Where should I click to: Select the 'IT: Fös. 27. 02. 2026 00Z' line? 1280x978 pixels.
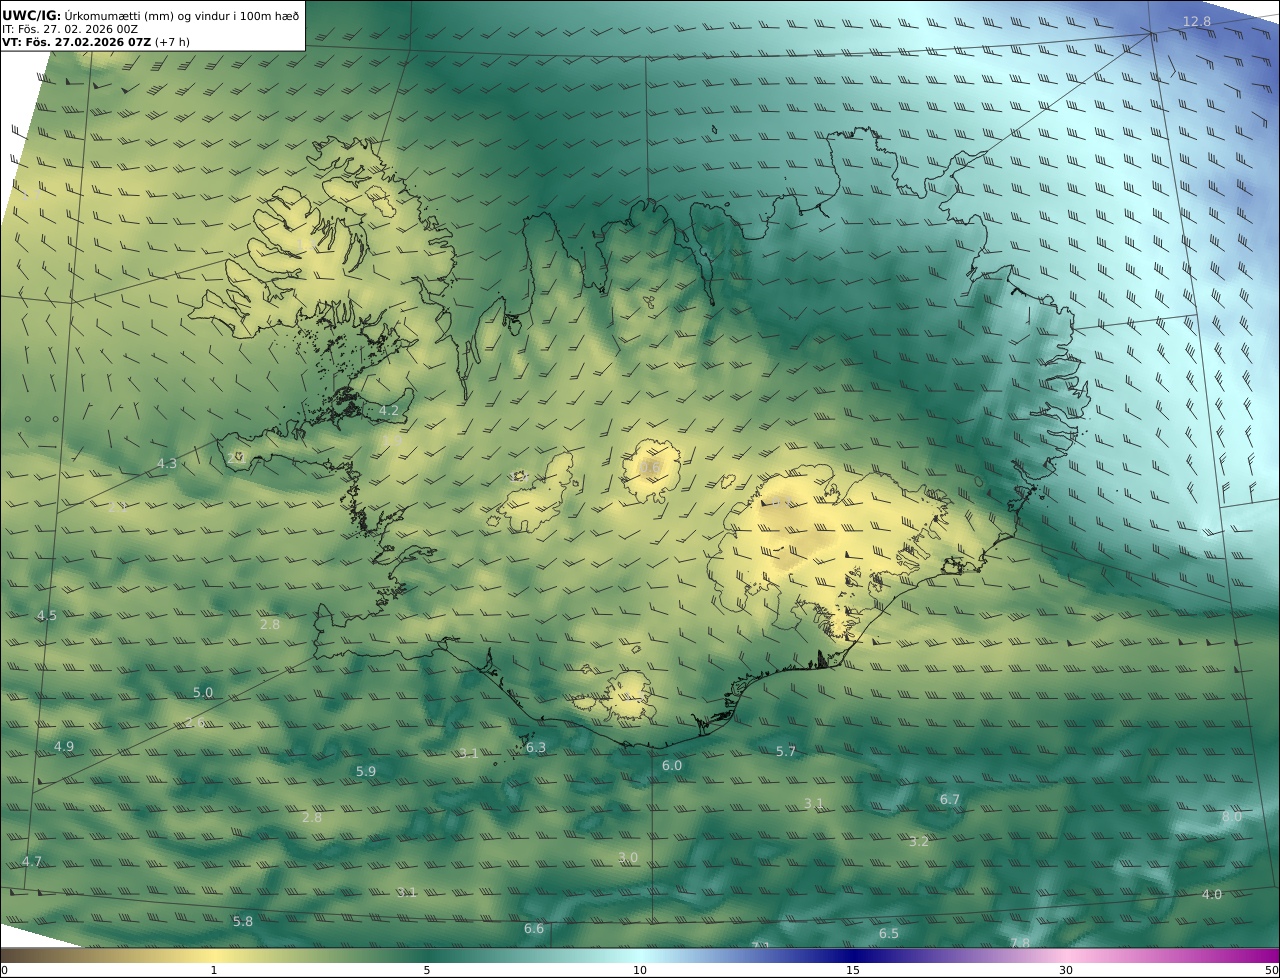pos(70,29)
